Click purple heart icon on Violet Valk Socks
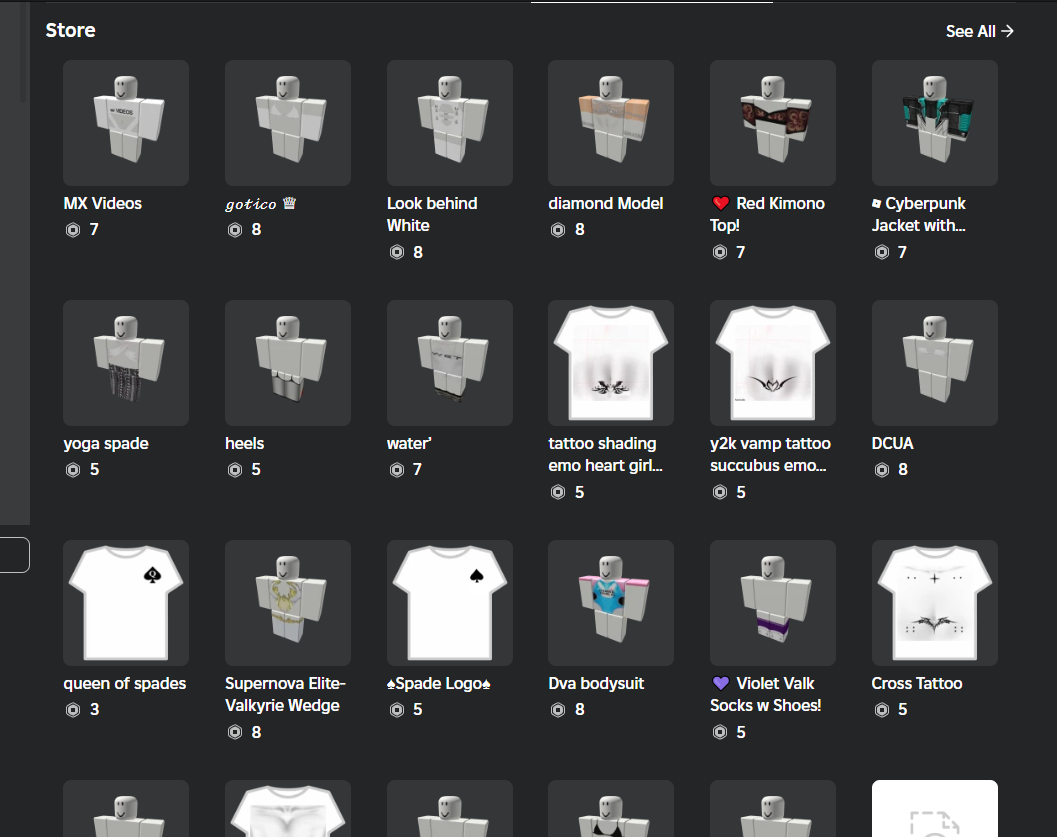 (x=721, y=683)
